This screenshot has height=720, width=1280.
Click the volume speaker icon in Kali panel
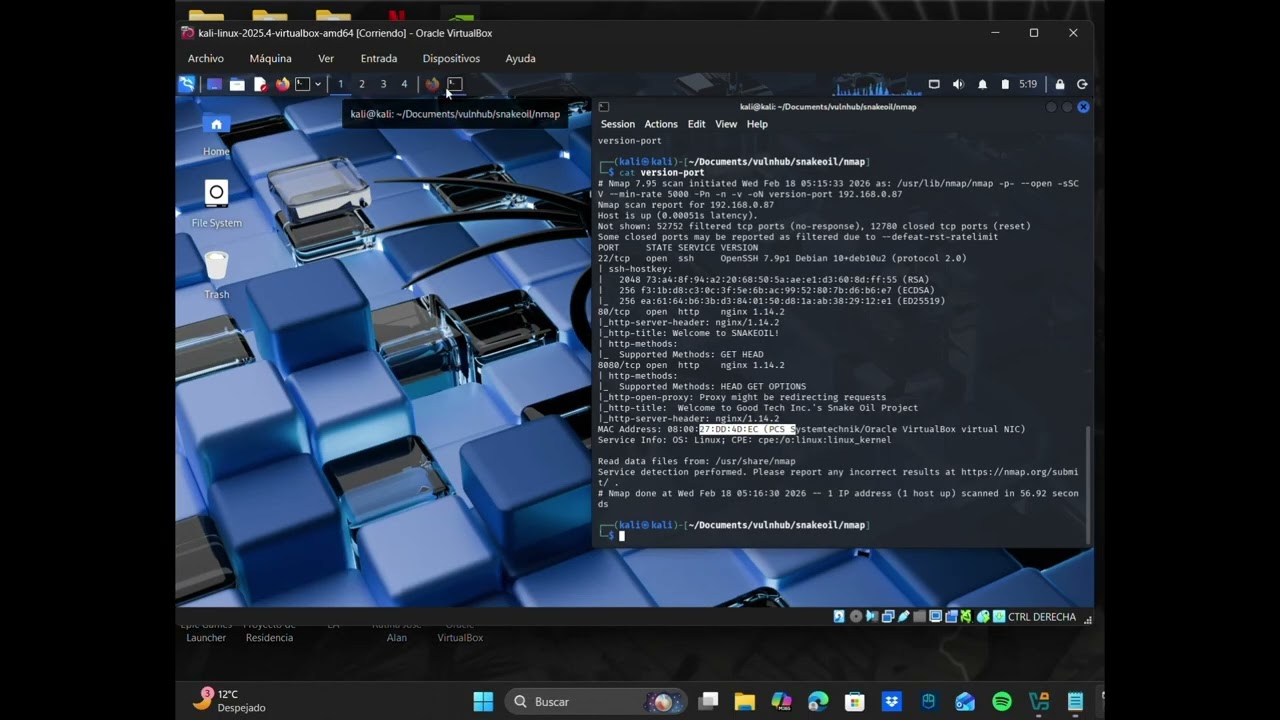[958, 84]
